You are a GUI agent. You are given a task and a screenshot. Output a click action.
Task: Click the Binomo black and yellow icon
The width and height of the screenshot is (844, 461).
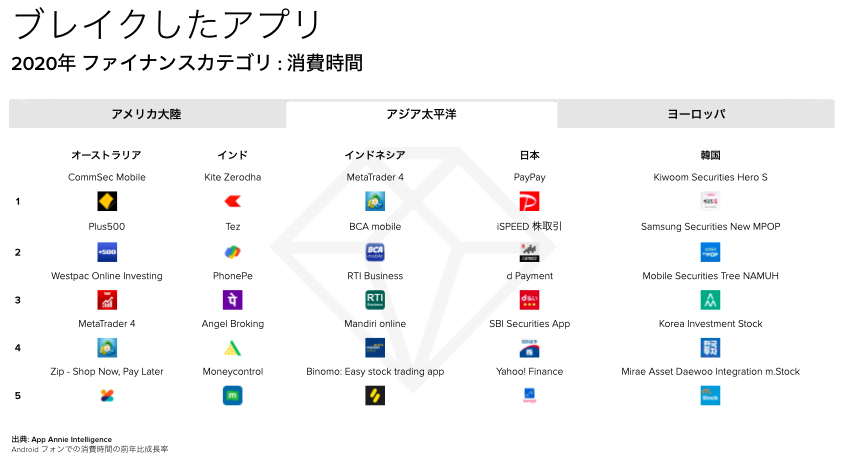[375, 396]
